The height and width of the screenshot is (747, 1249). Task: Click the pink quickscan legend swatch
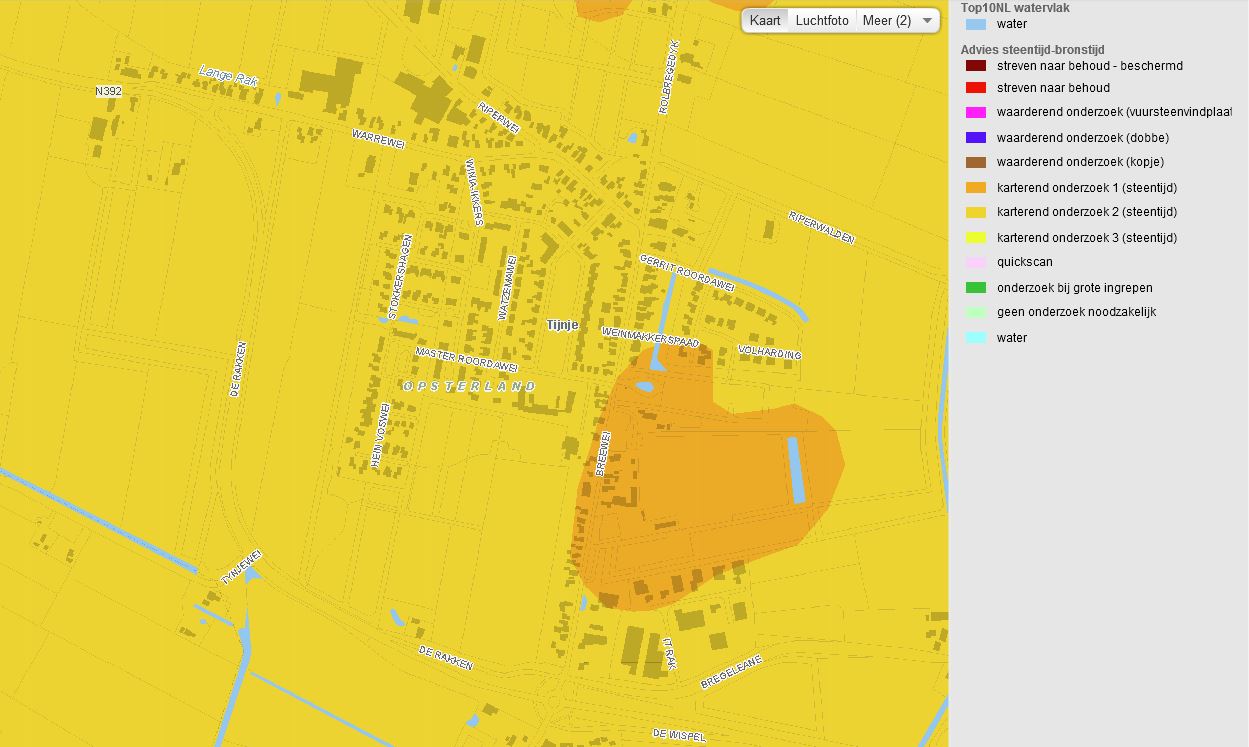coord(975,262)
